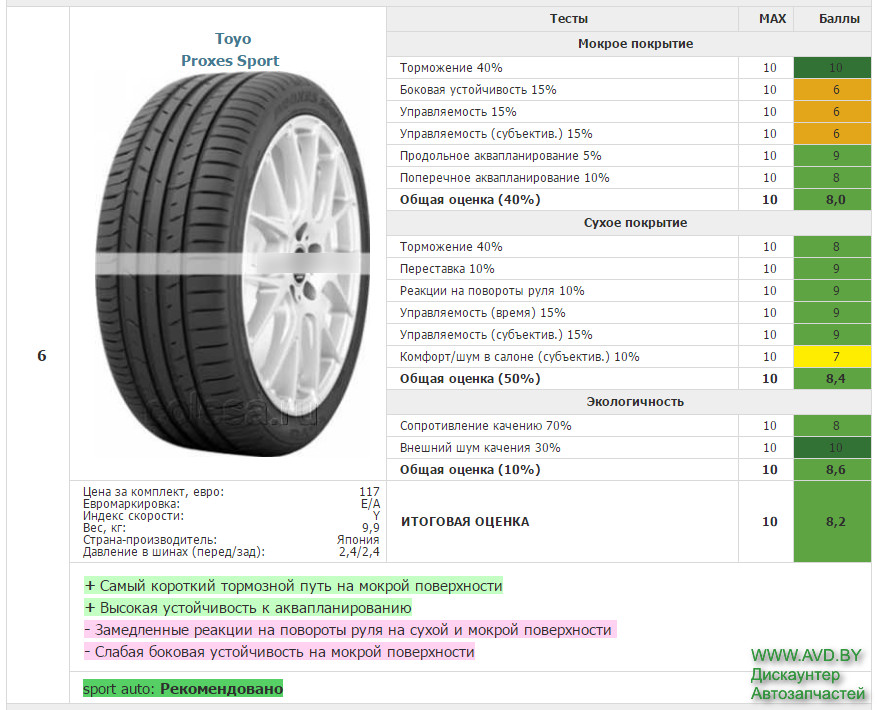Click 'Комфорт/шум в салоне (субъектив.) 10%' label
This screenshot has height=710, width=878.
pos(519,357)
